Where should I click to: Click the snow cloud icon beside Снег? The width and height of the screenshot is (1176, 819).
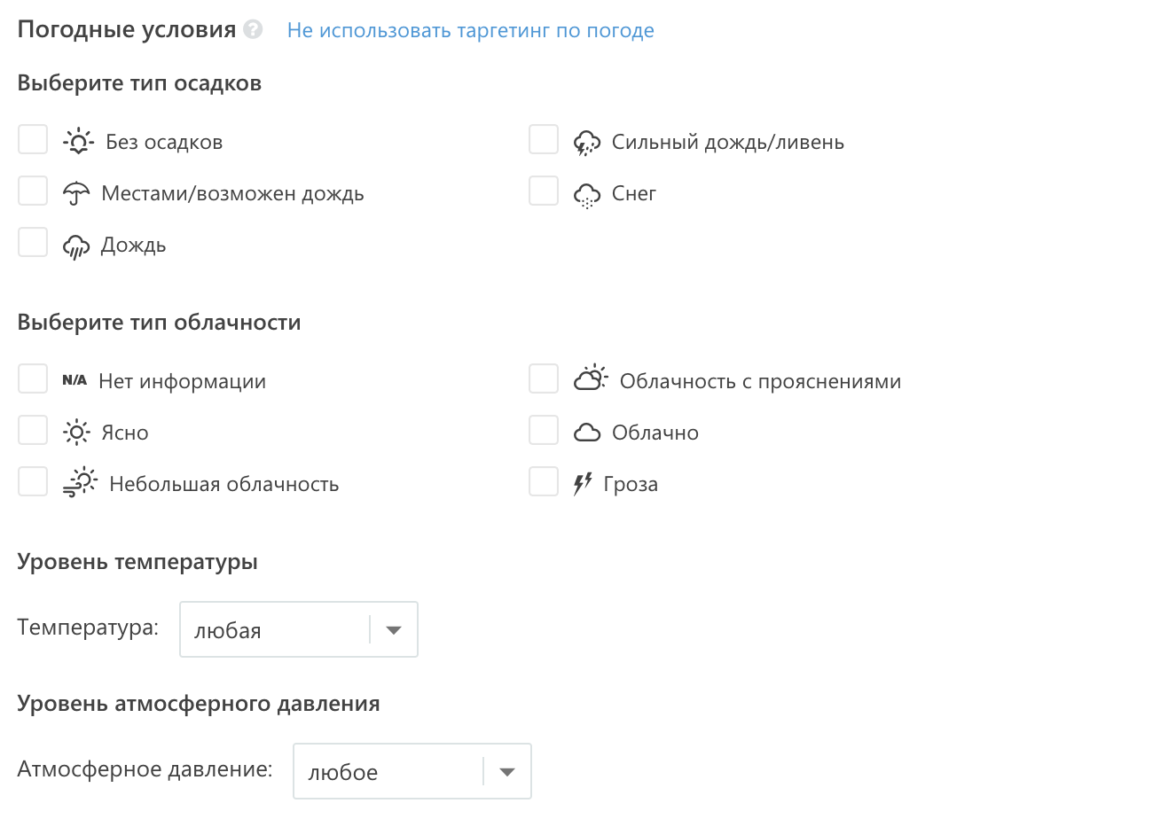tap(587, 194)
